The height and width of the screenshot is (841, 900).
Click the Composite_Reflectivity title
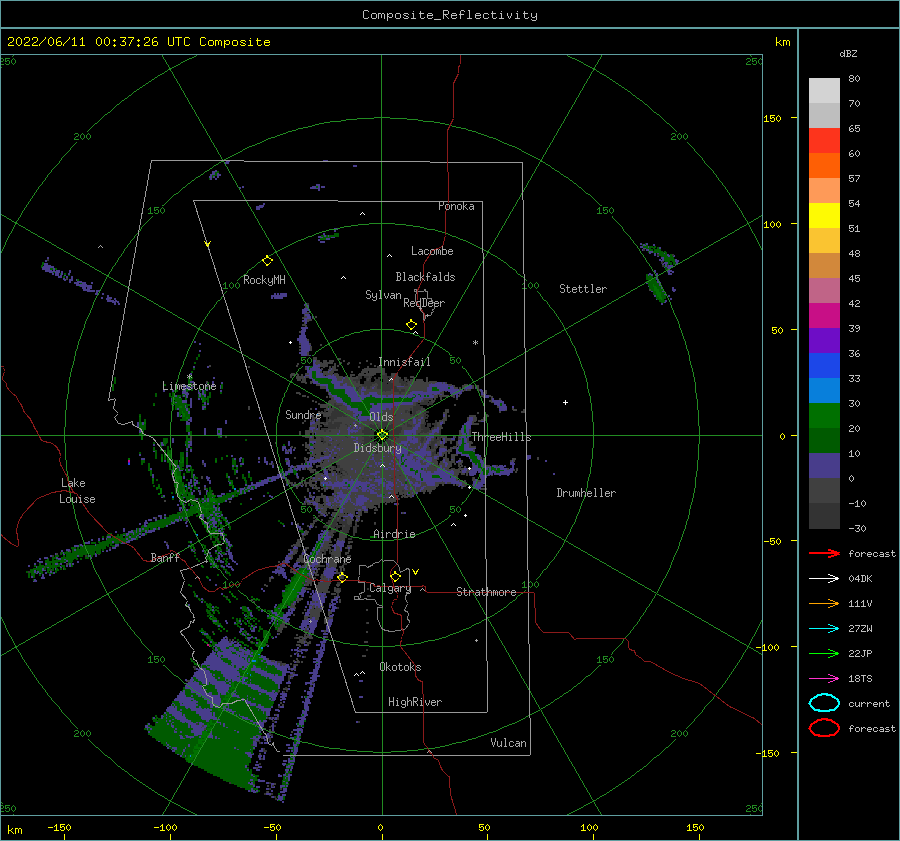tap(450, 15)
